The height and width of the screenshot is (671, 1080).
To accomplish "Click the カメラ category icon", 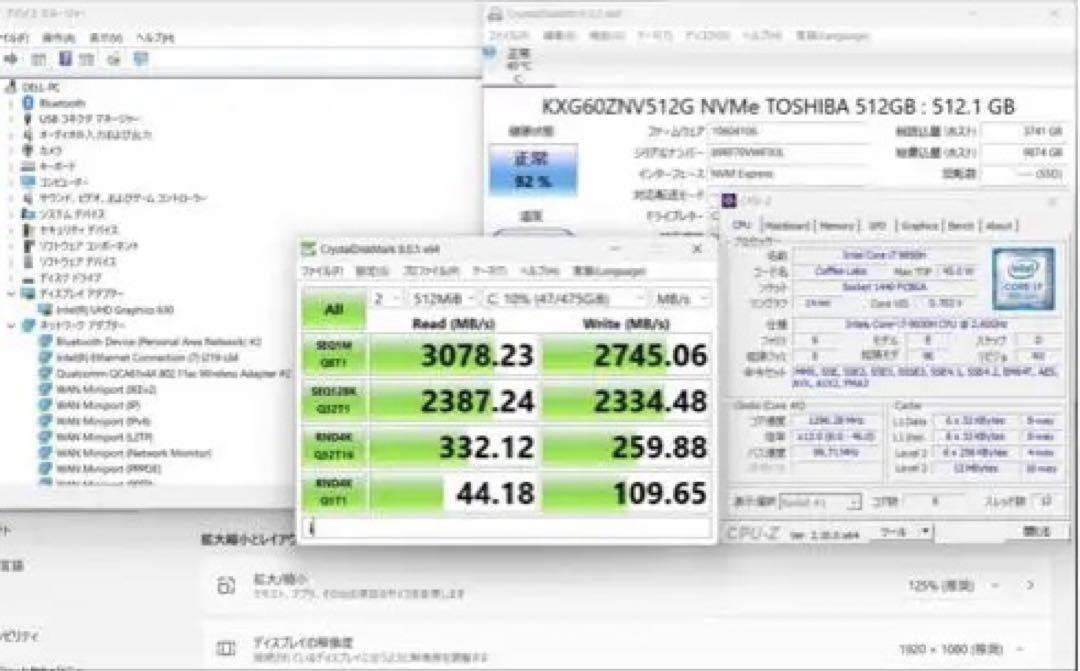I will tap(28, 150).
